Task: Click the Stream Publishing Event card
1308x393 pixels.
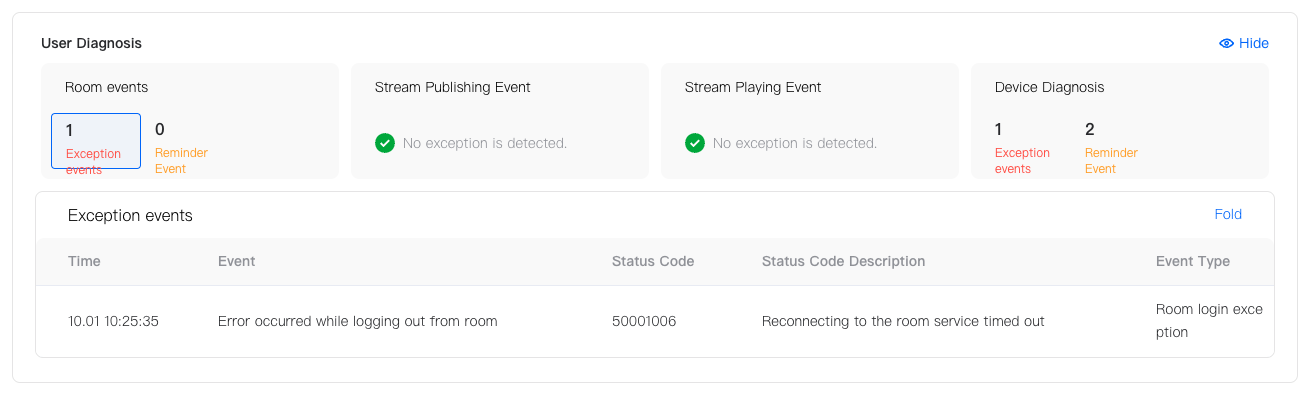Action: pyautogui.click(x=500, y=121)
